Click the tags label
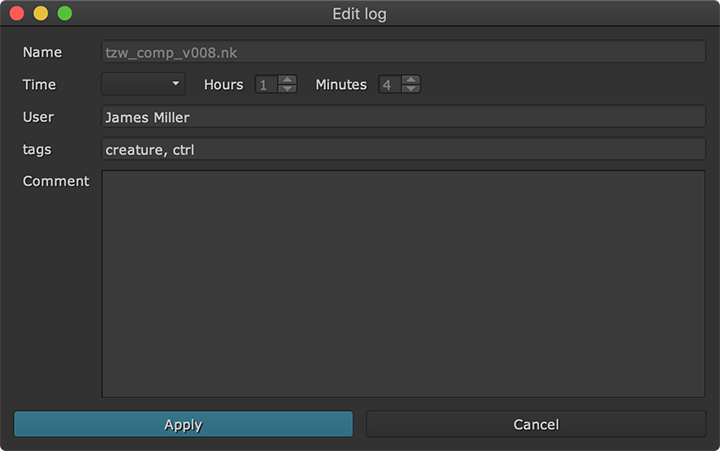Viewport: 720px width, 451px height. tap(37, 150)
